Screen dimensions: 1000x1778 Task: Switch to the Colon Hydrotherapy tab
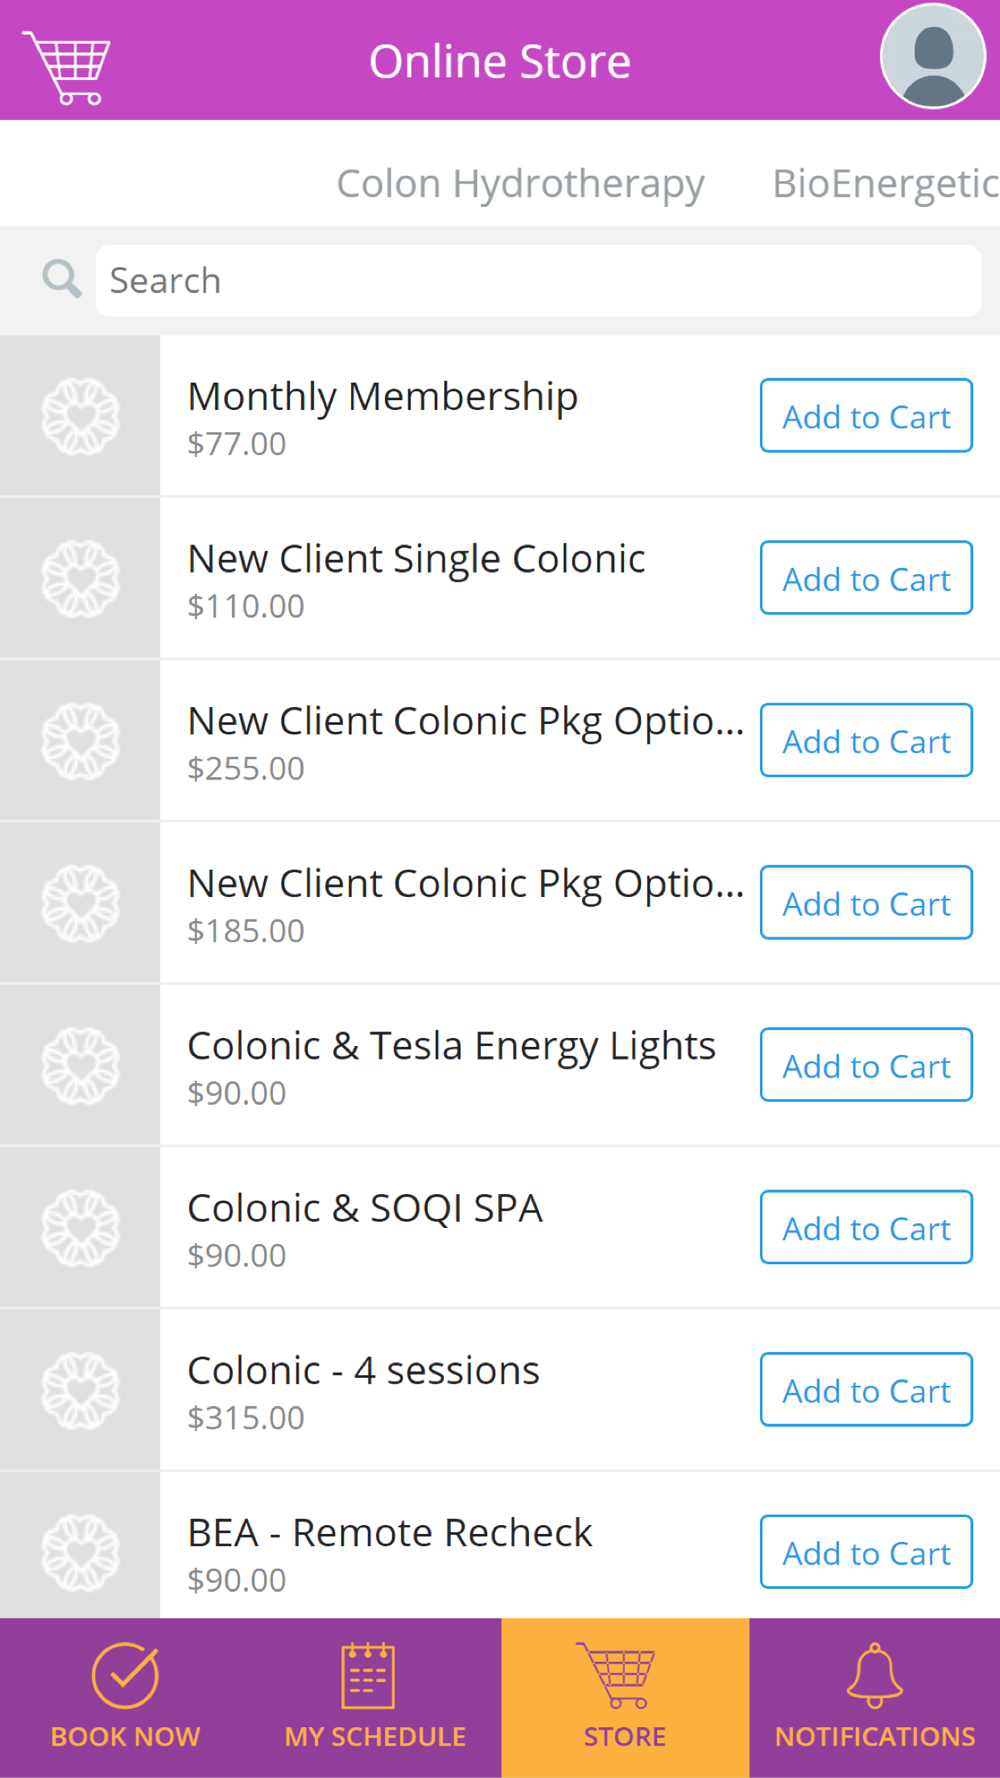[520, 184]
